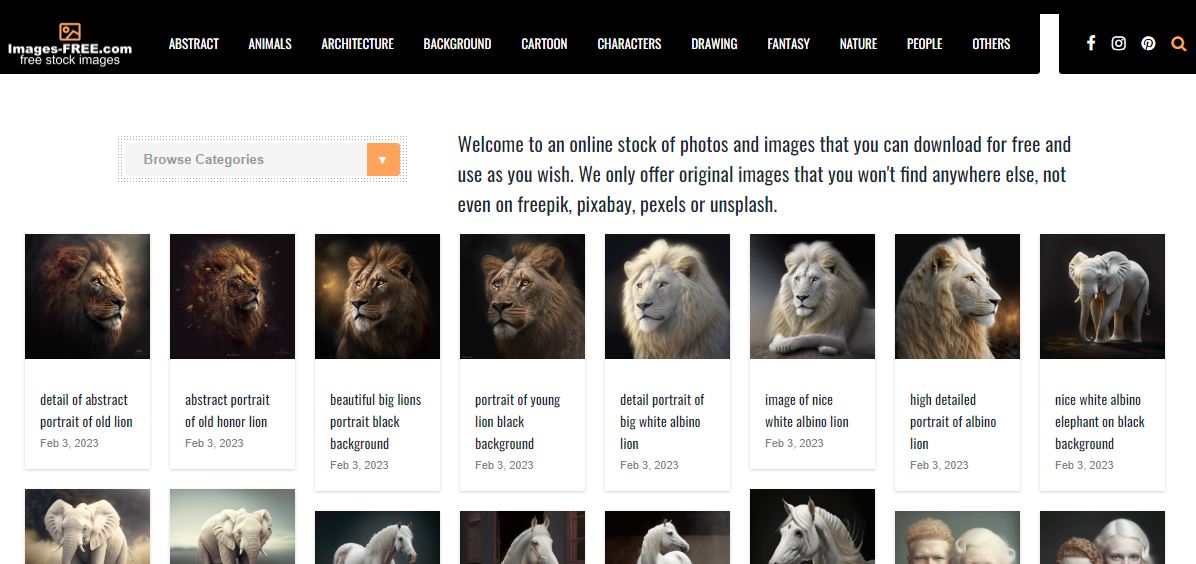
Task: Open 'image of nice white albino lion' link
Action: point(807,411)
